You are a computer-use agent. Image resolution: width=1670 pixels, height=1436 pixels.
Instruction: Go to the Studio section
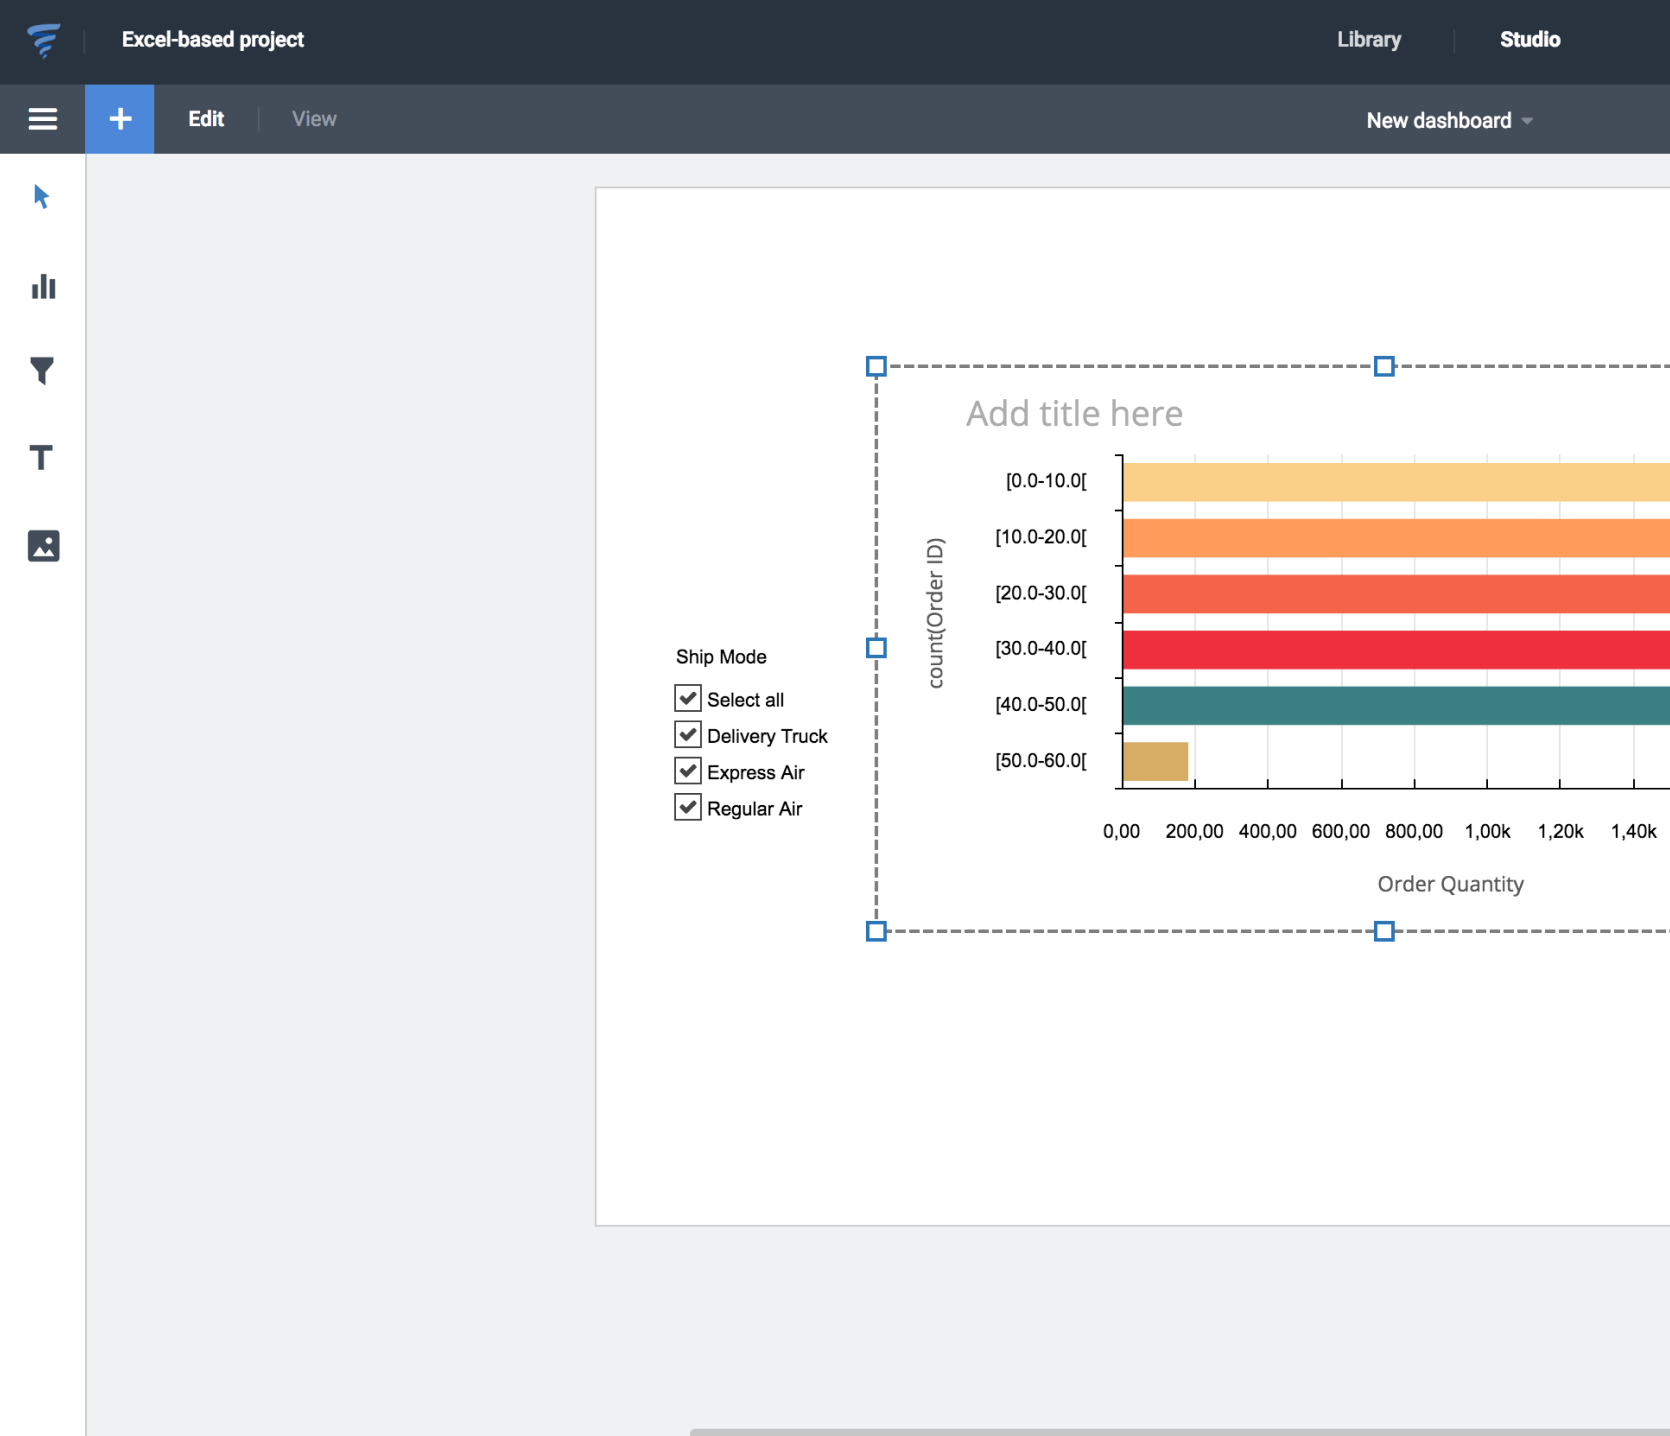(x=1529, y=40)
